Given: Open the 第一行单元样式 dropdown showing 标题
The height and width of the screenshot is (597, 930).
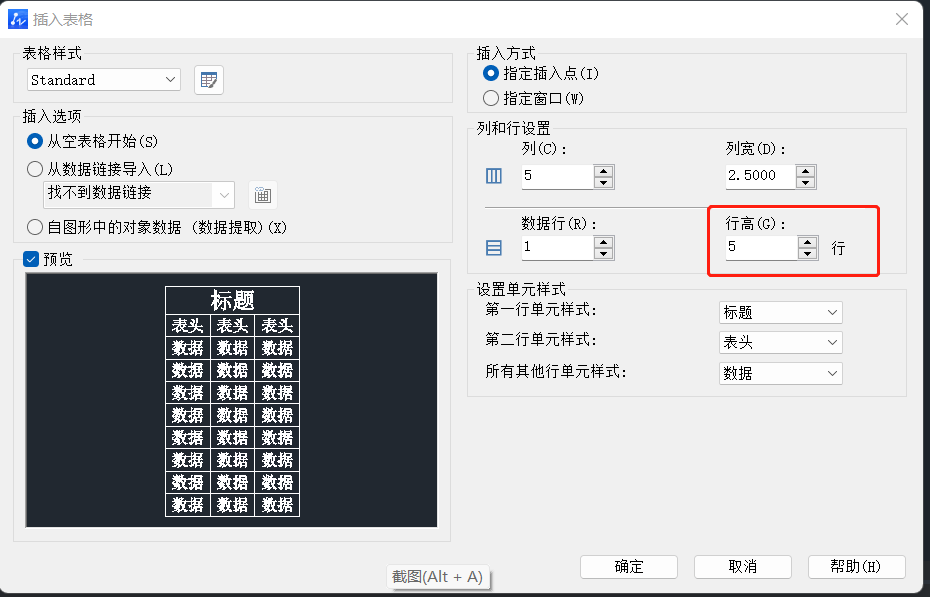Looking at the screenshot, I should (x=781, y=312).
